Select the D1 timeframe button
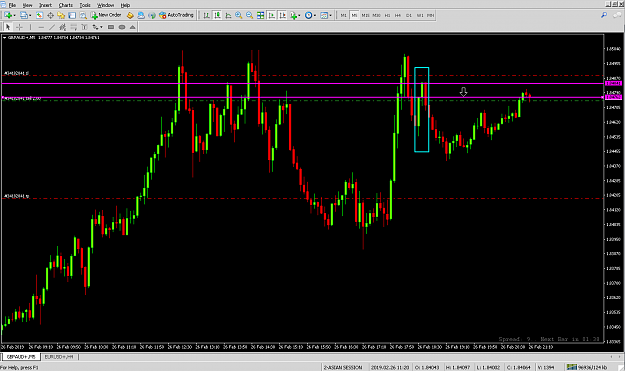625x371 pixels. coord(409,15)
